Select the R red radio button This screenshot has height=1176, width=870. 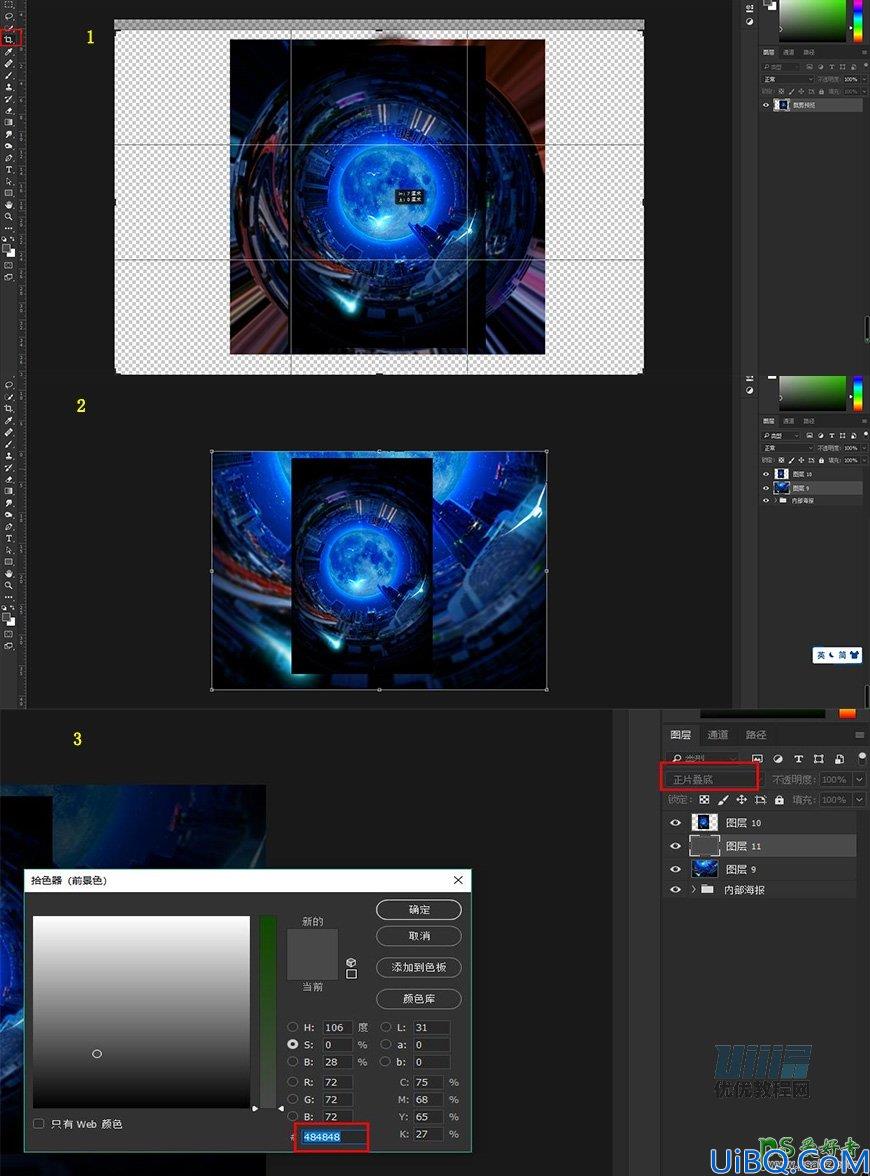point(292,1082)
